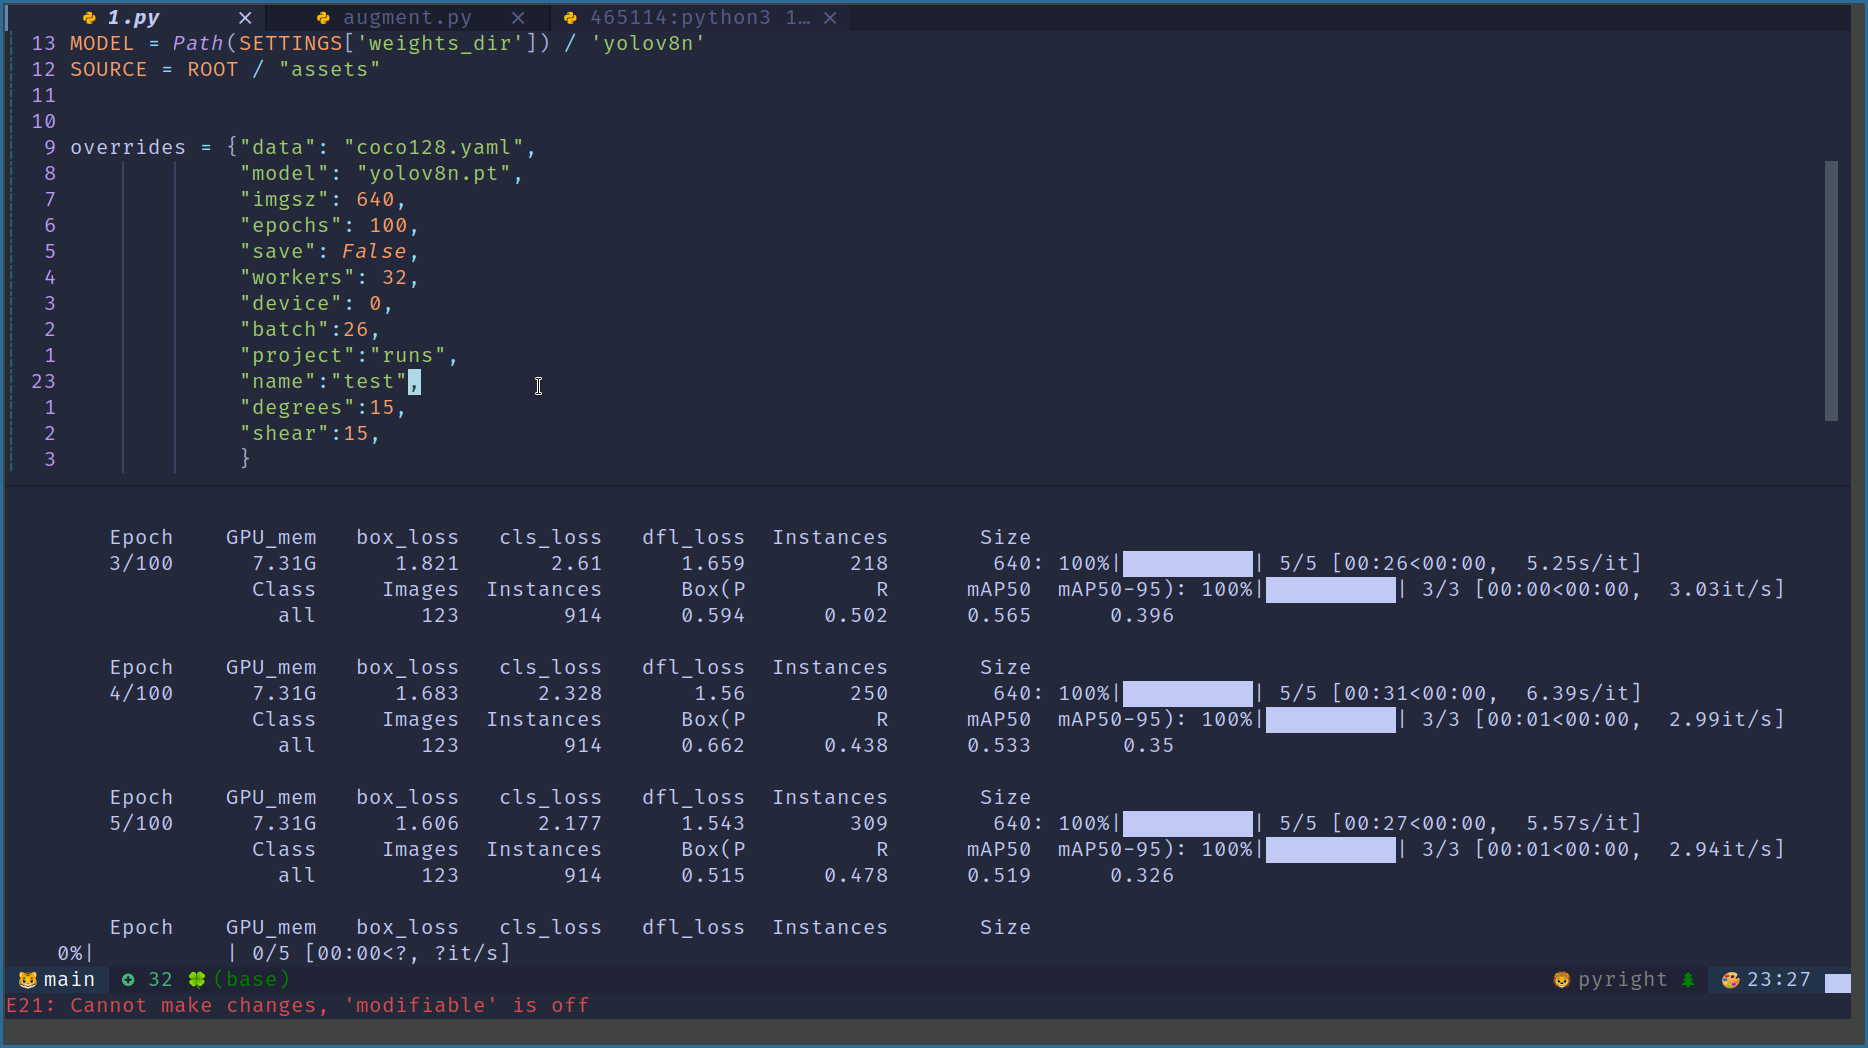This screenshot has width=1868, height=1048.
Task: Click the Python icon on the augment.py tab
Action: 322,17
